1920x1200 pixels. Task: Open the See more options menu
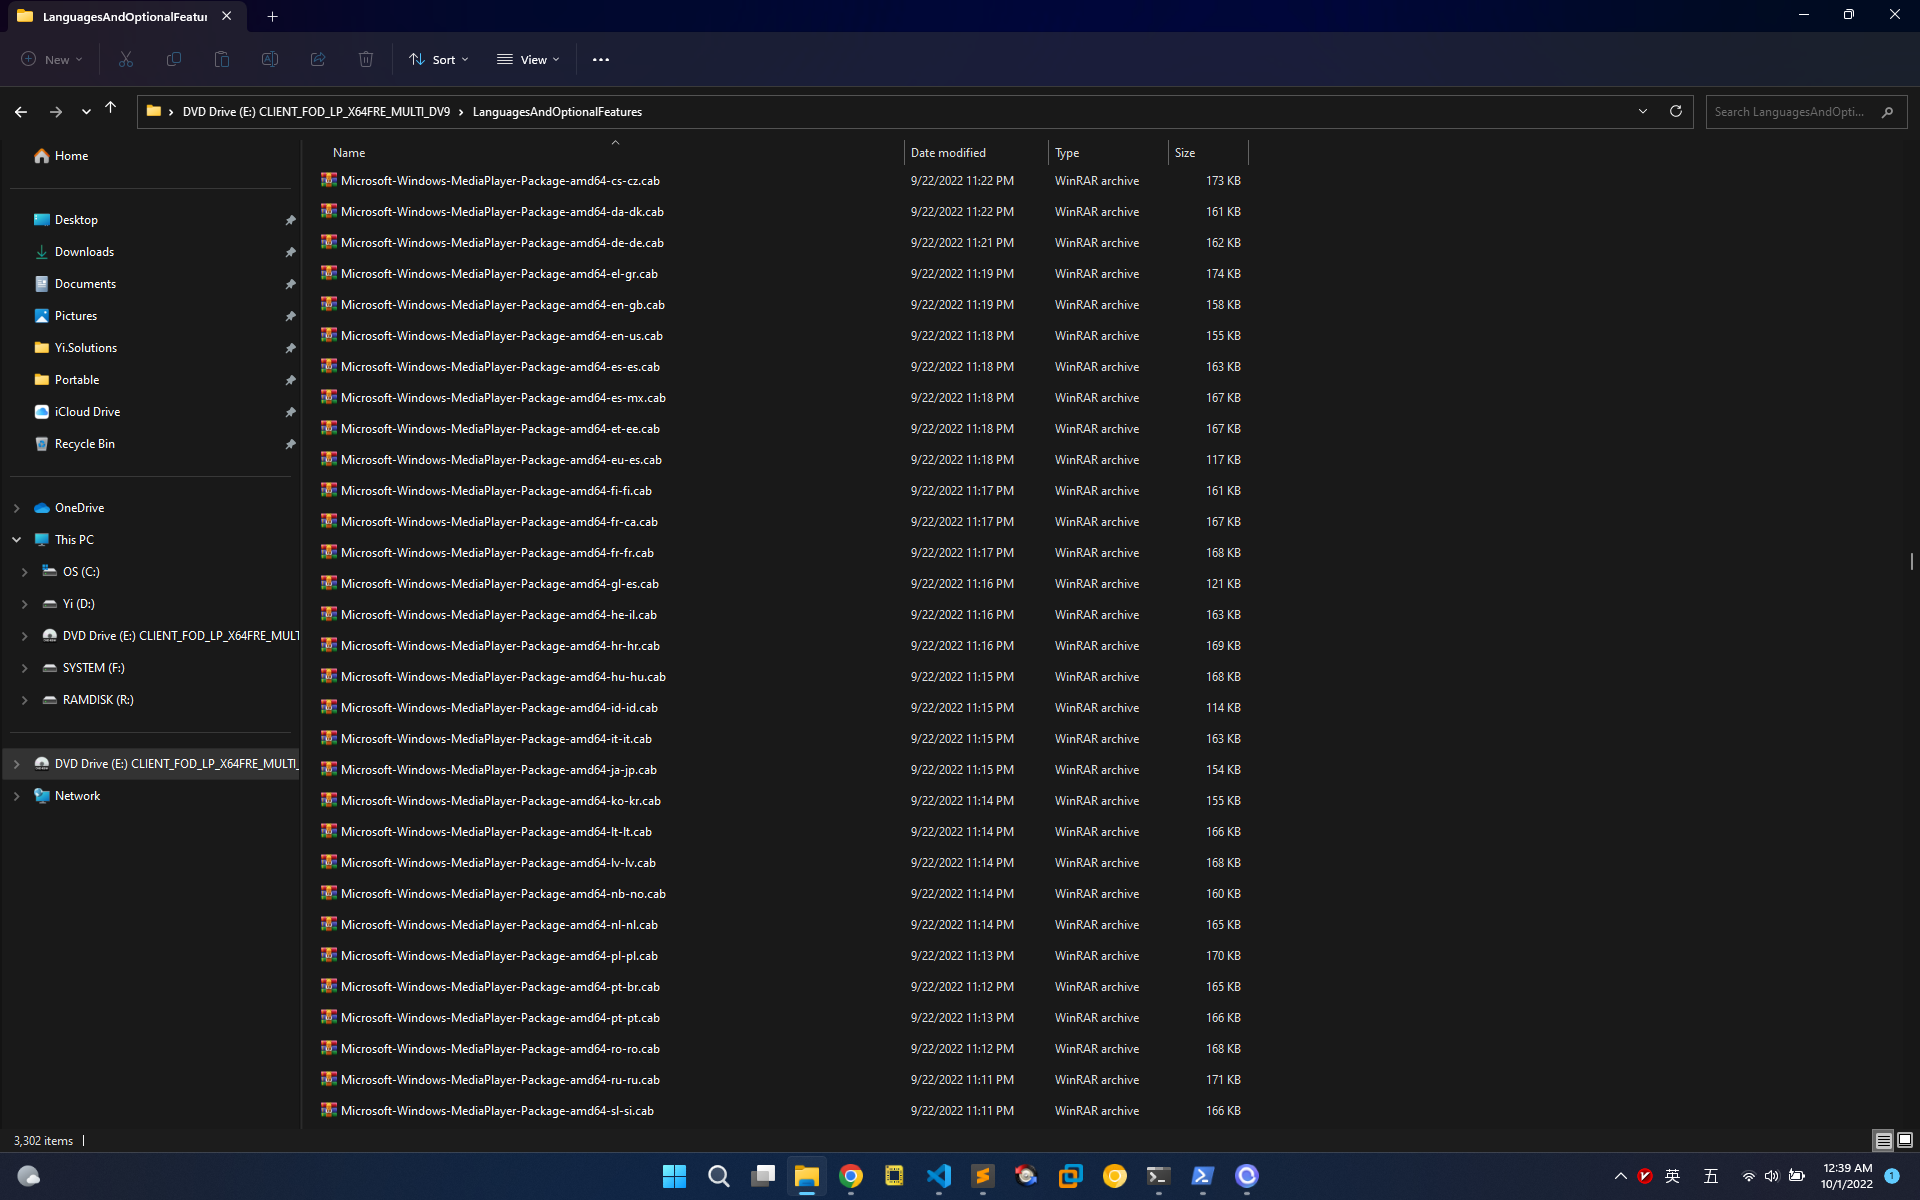point(601,60)
